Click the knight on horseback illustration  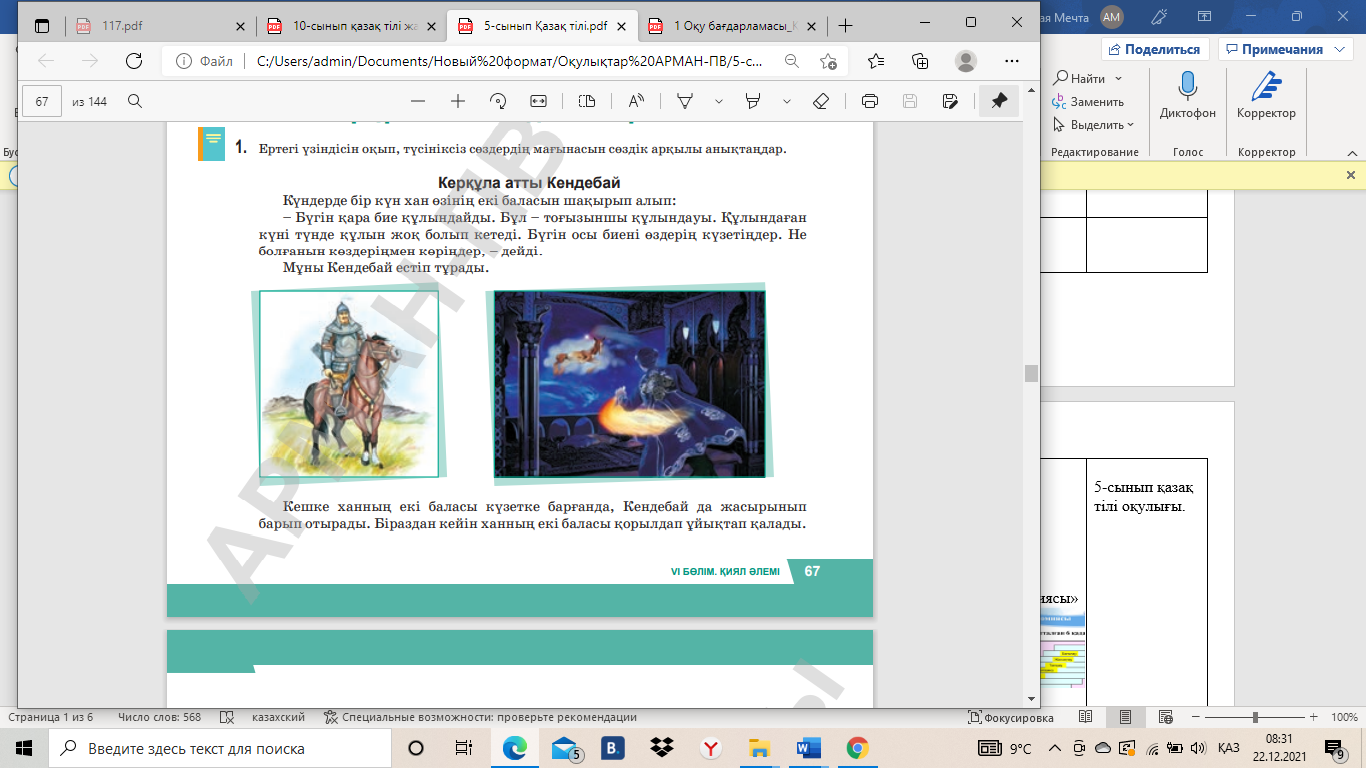[349, 383]
